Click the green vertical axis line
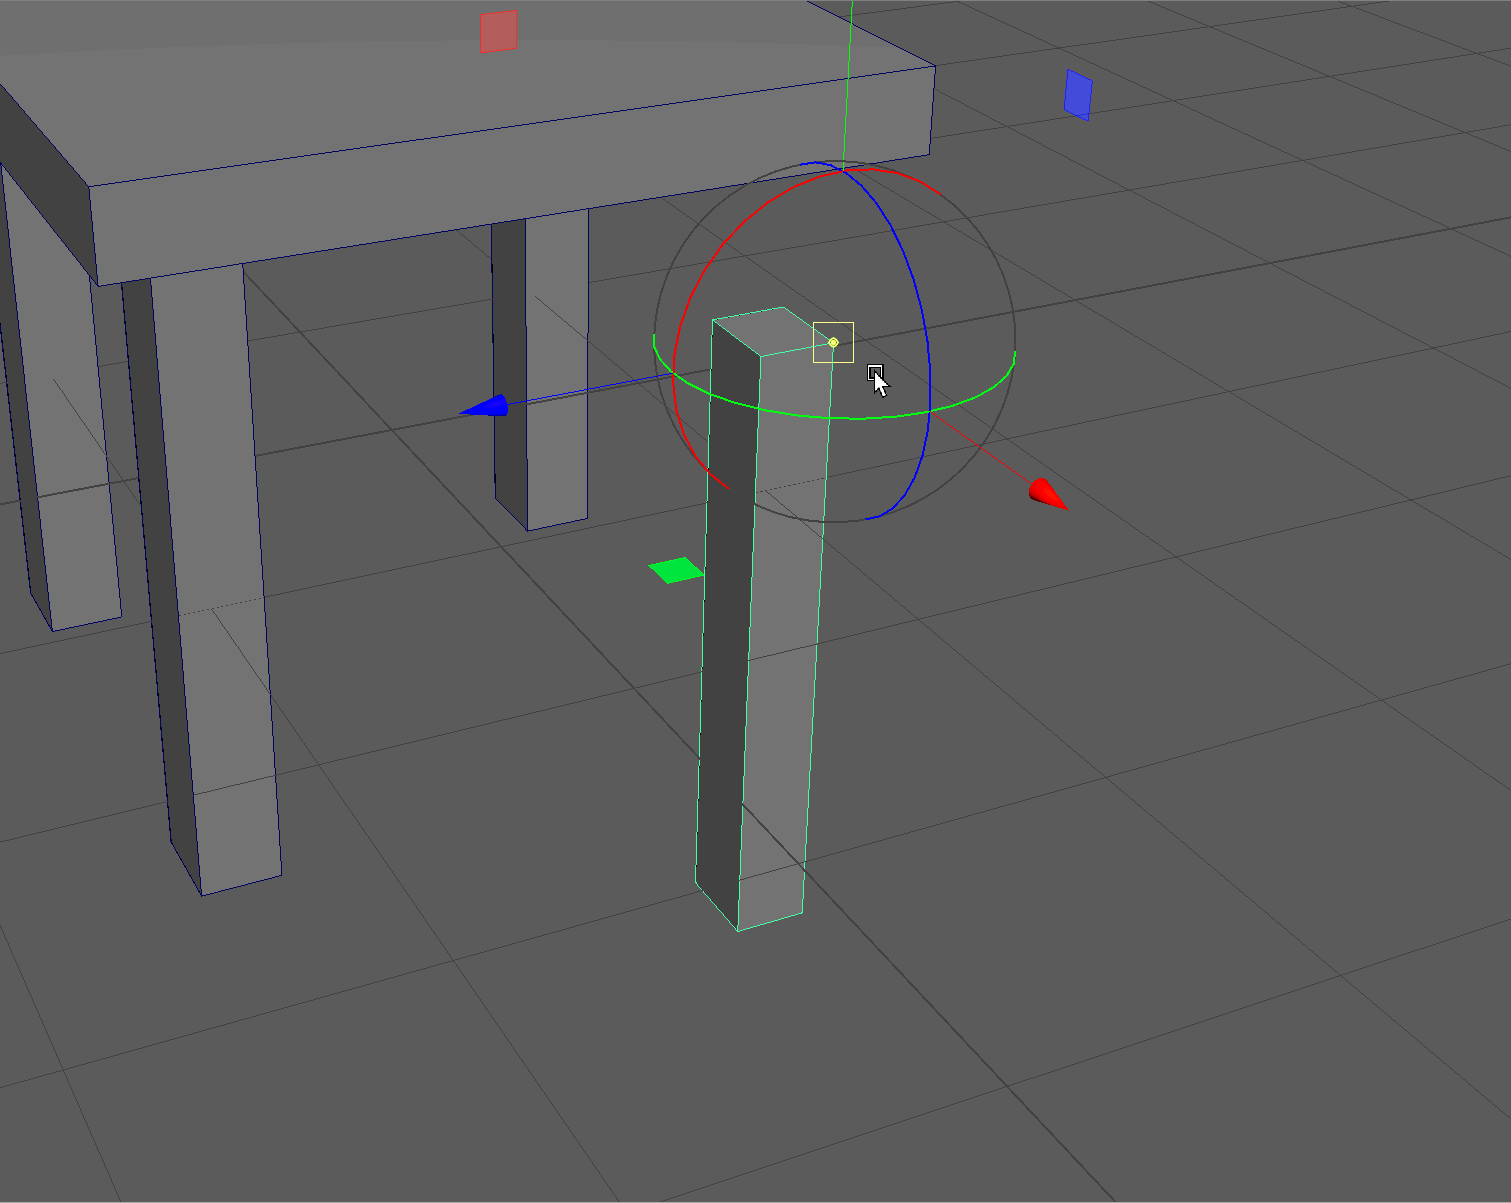The width and height of the screenshot is (1511, 1203). (x=848, y=80)
